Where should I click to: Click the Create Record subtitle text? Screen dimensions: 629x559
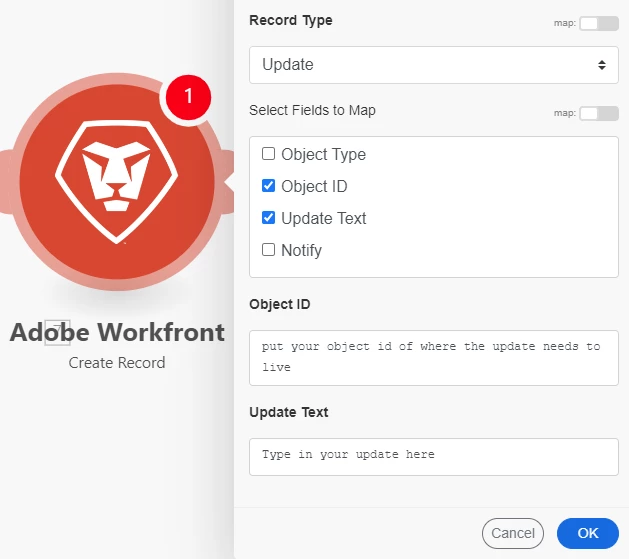tap(117, 363)
